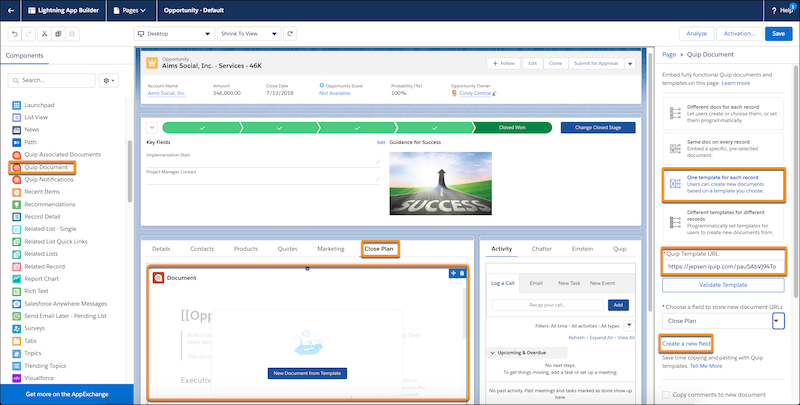
Task: Click the Paste clipboard icon
Action: [x=72, y=34]
